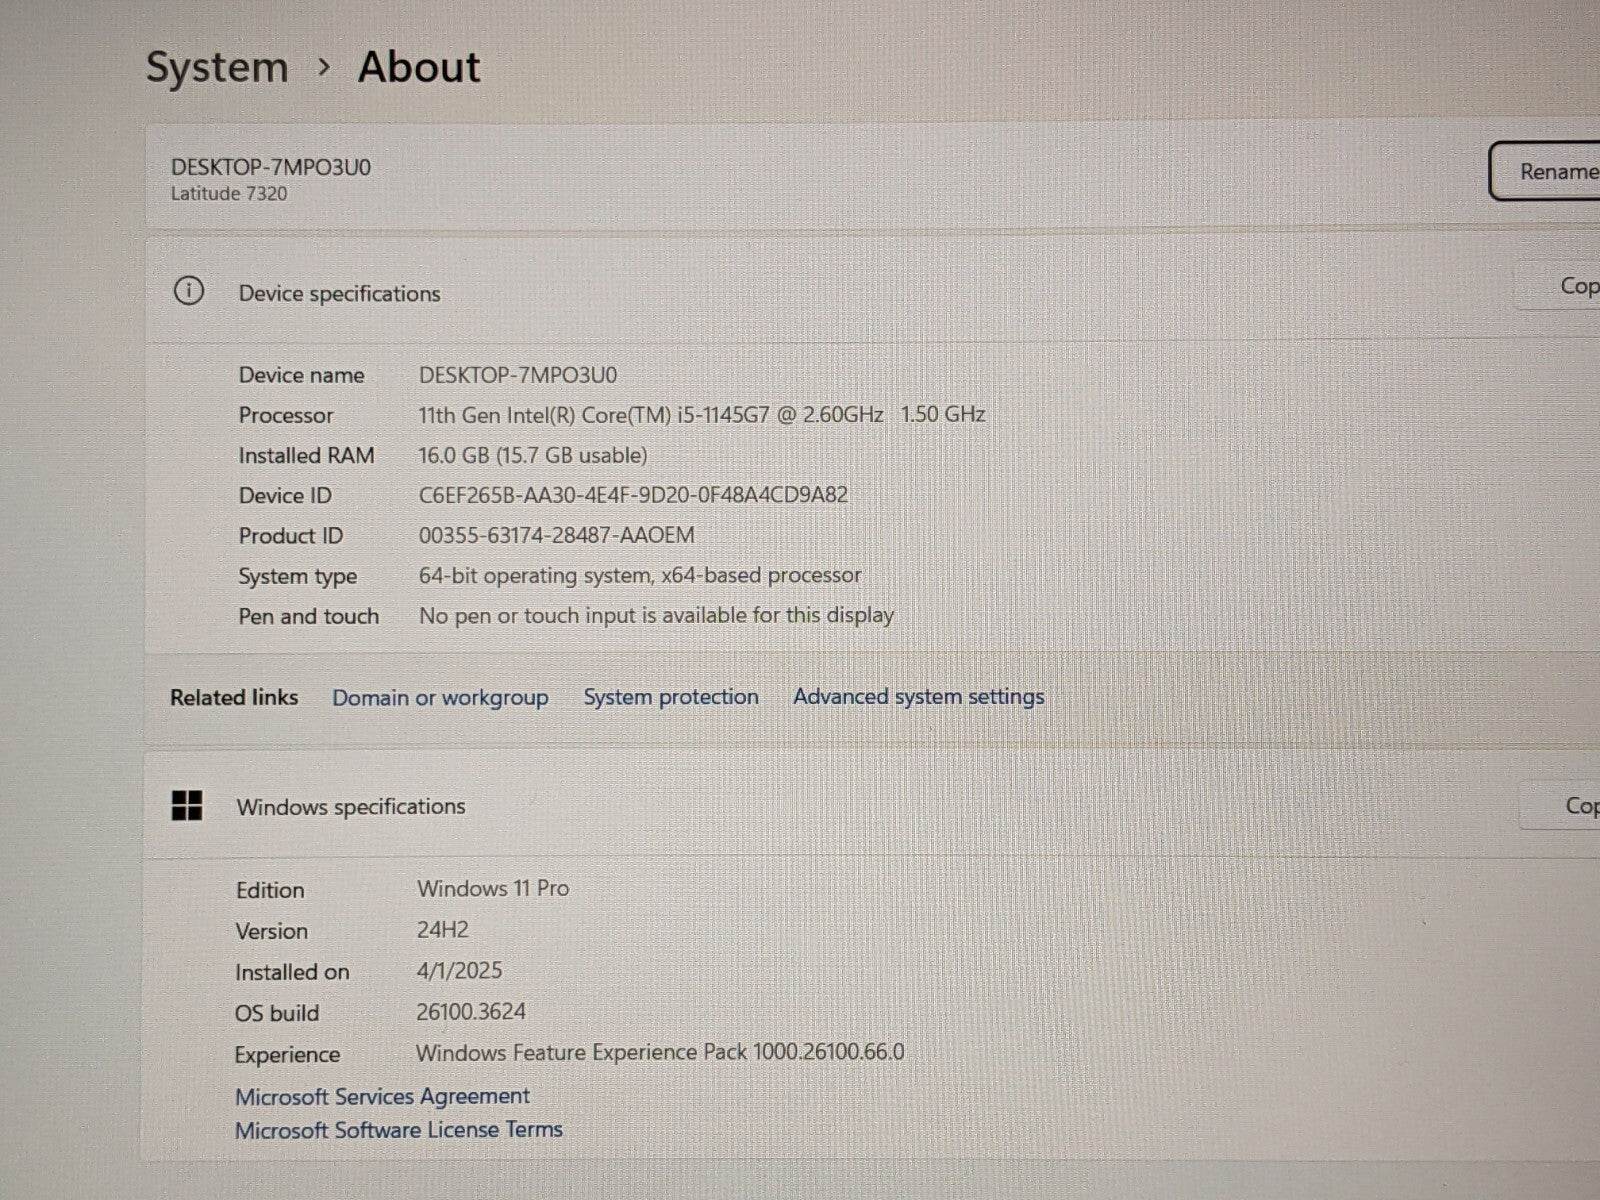Go back to System in breadcrumb
The width and height of the screenshot is (1600, 1200).
pos(217,67)
